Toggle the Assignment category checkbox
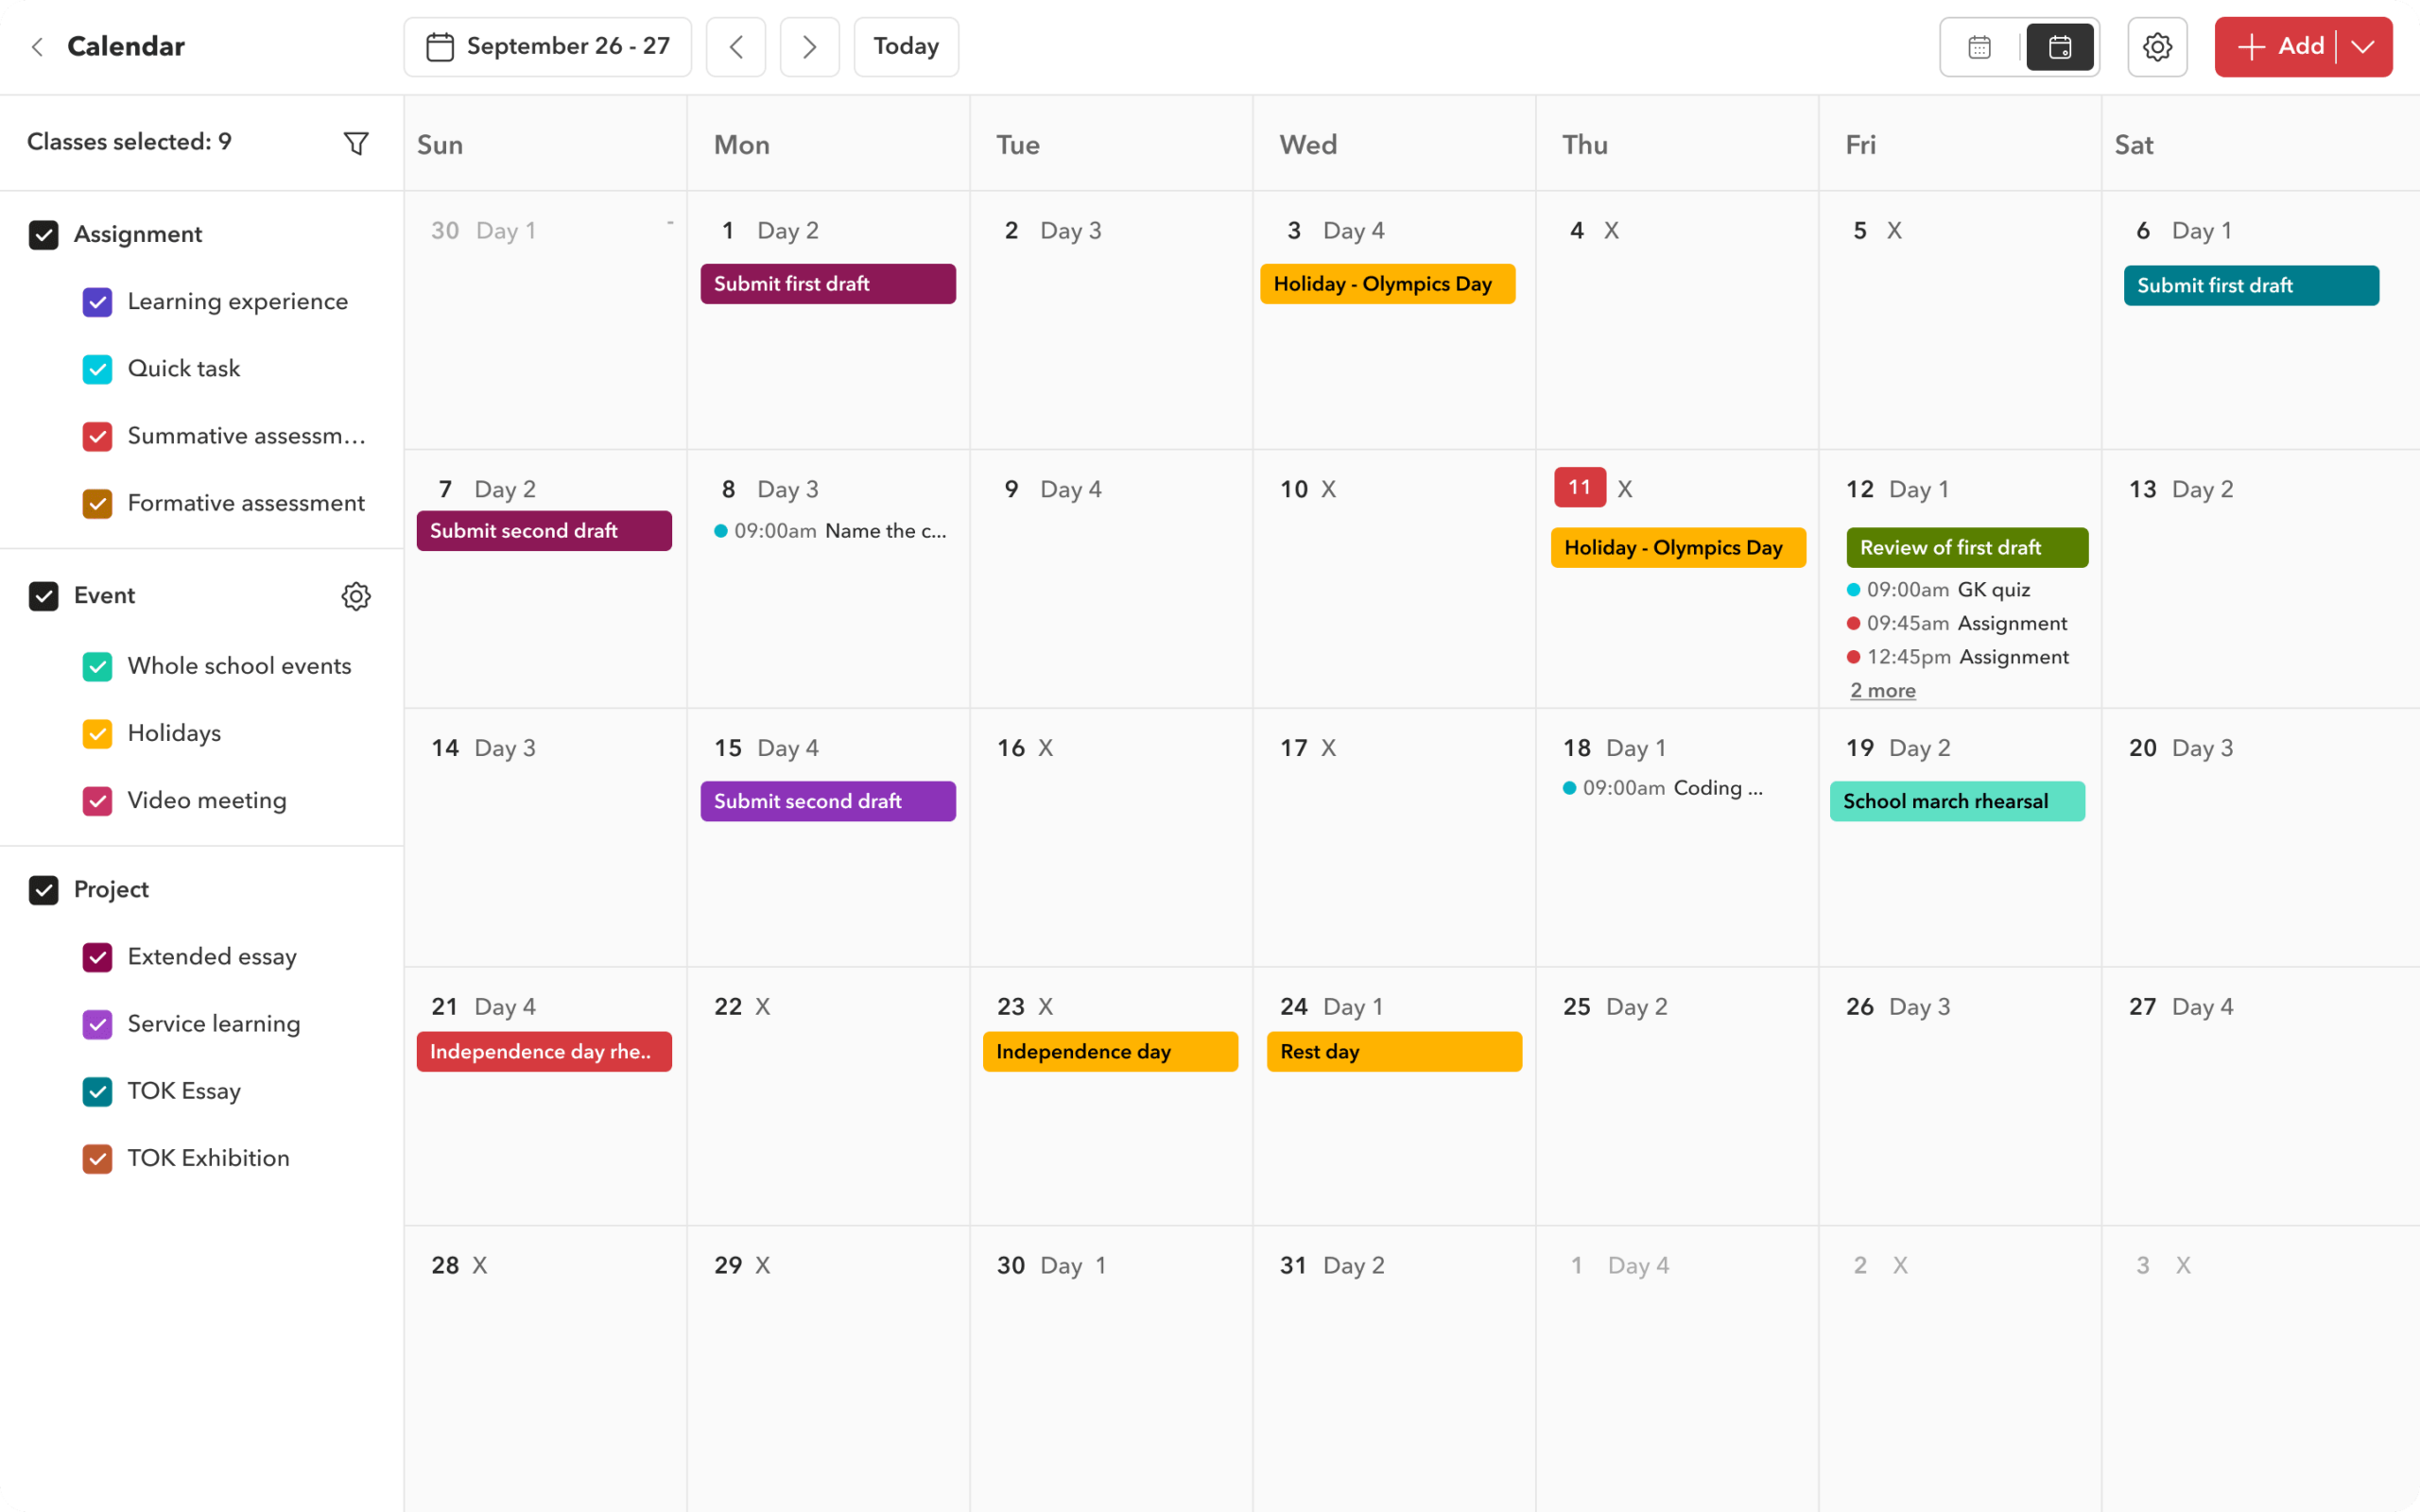Image resolution: width=2420 pixels, height=1512 pixels. (43, 235)
